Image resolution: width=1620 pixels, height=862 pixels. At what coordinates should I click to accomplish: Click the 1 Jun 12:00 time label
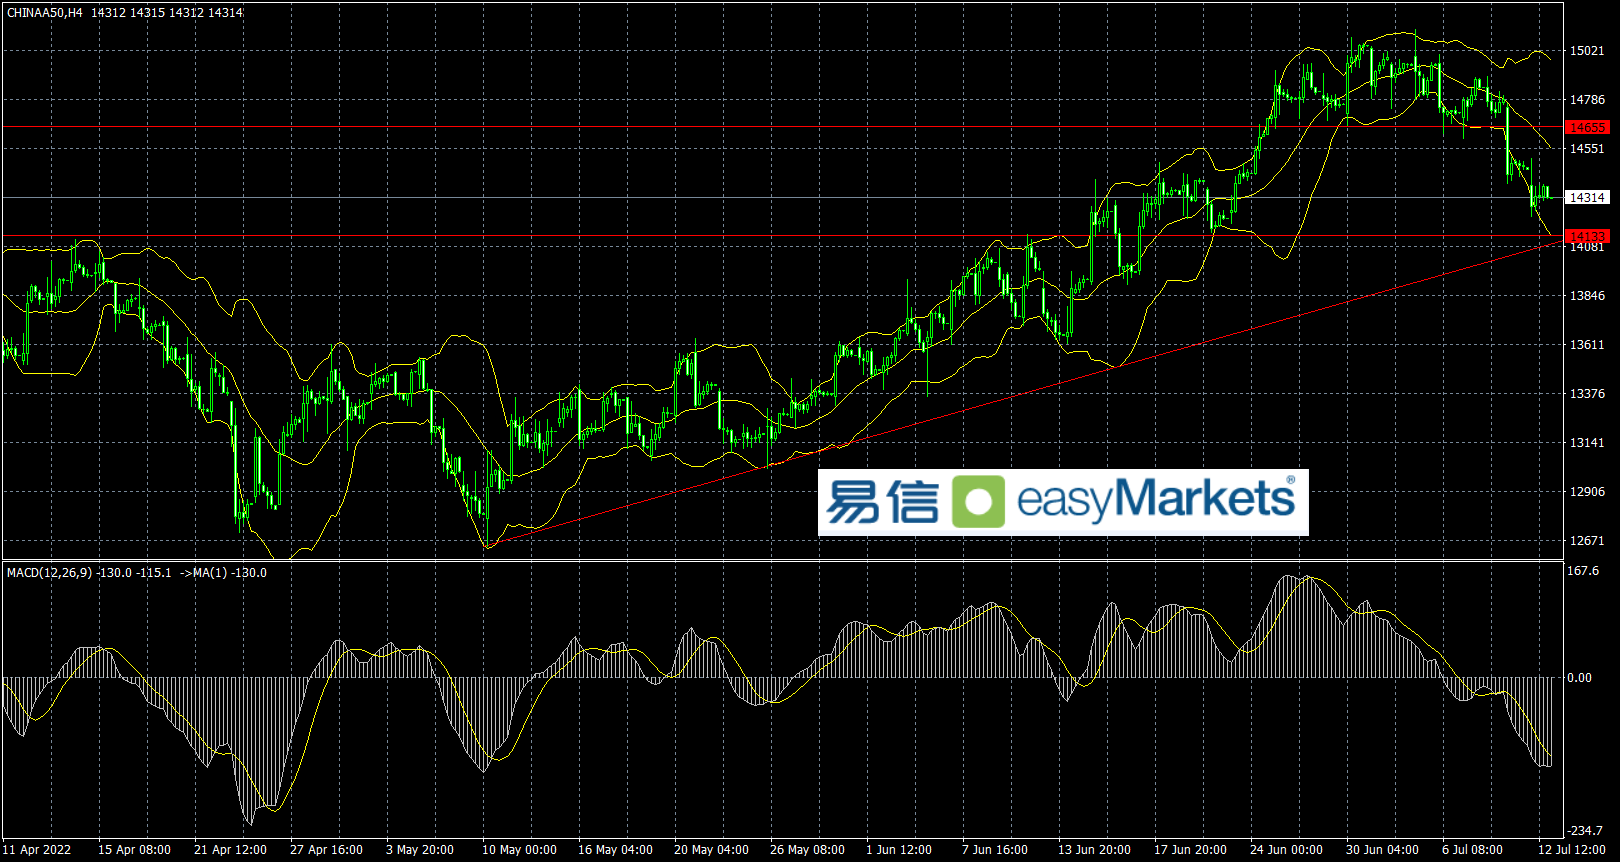(x=899, y=850)
